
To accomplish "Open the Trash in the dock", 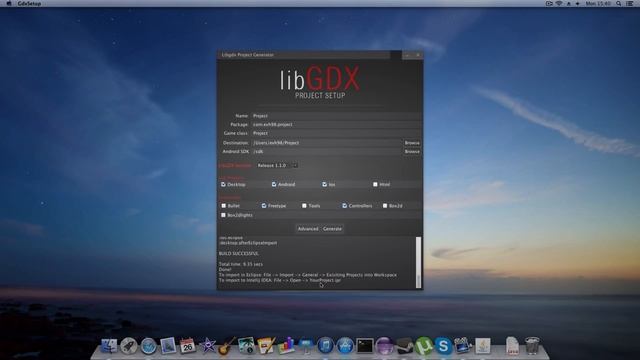I will [532, 345].
